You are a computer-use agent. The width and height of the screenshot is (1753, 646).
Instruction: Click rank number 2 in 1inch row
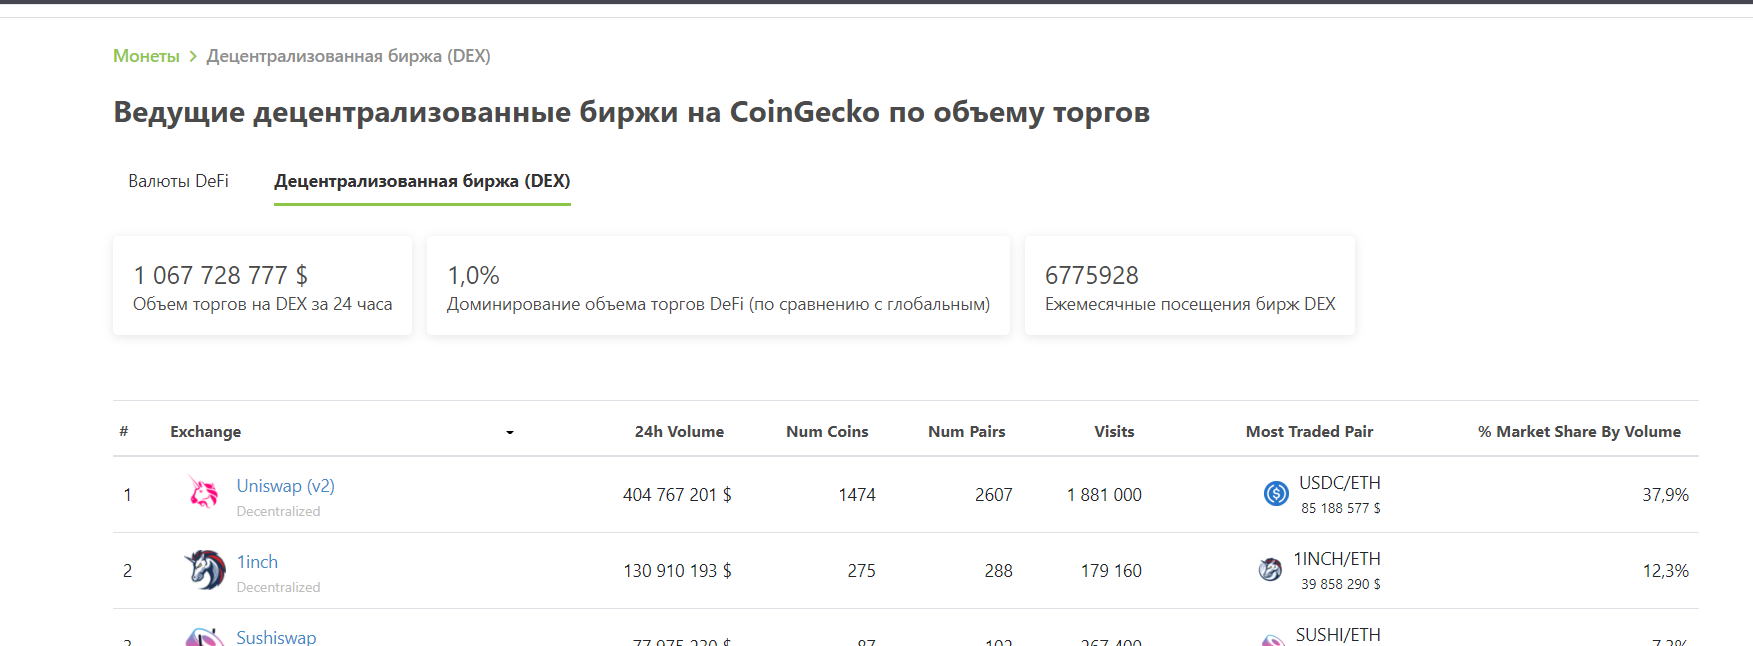click(127, 571)
